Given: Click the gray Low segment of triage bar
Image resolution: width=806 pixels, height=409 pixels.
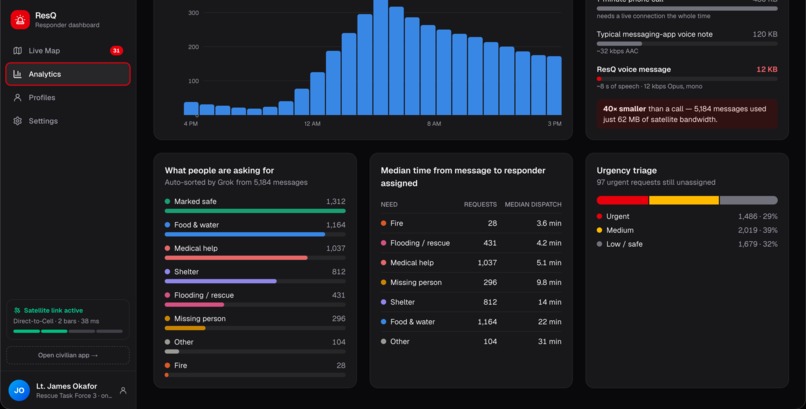Looking at the screenshot, I should [748, 200].
